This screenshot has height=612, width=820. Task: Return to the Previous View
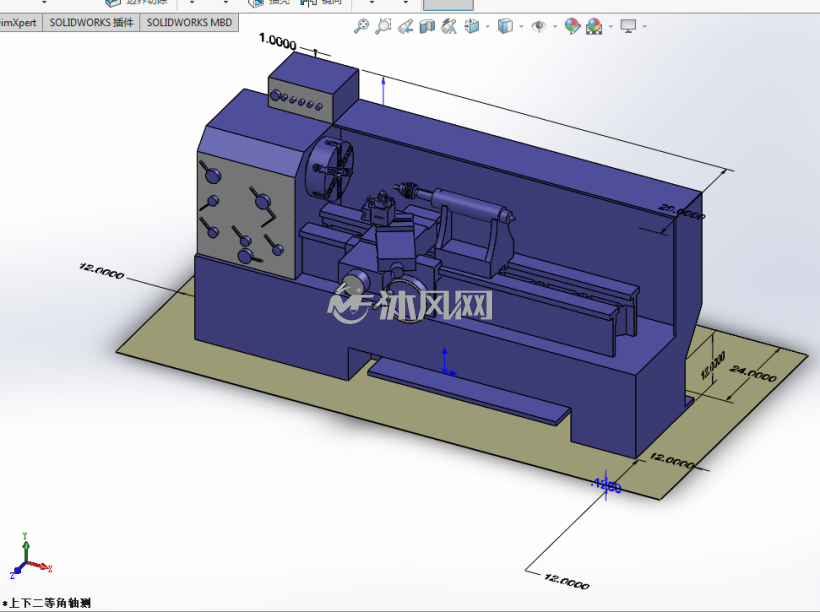405,26
